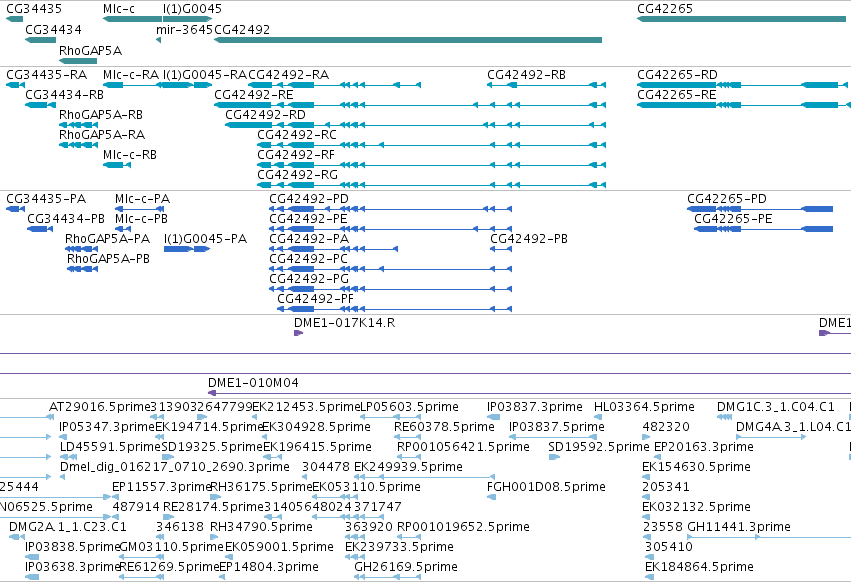Click EST Dmel_dig_016217_0710_2690.3prime label
Screen dimensions: 851x582
click(x=174, y=467)
